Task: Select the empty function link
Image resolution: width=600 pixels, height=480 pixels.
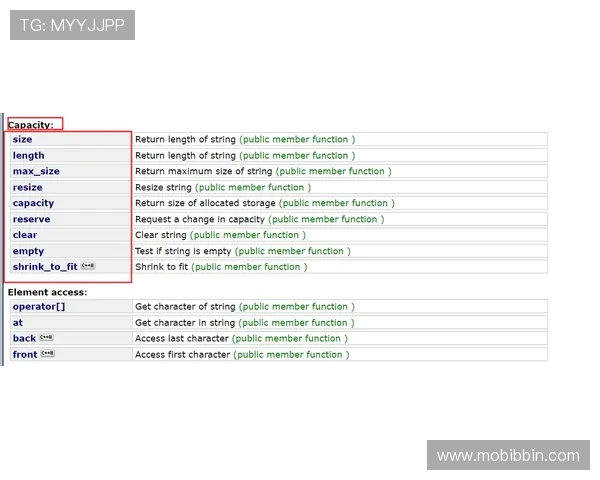Action: [x=28, y=251]
